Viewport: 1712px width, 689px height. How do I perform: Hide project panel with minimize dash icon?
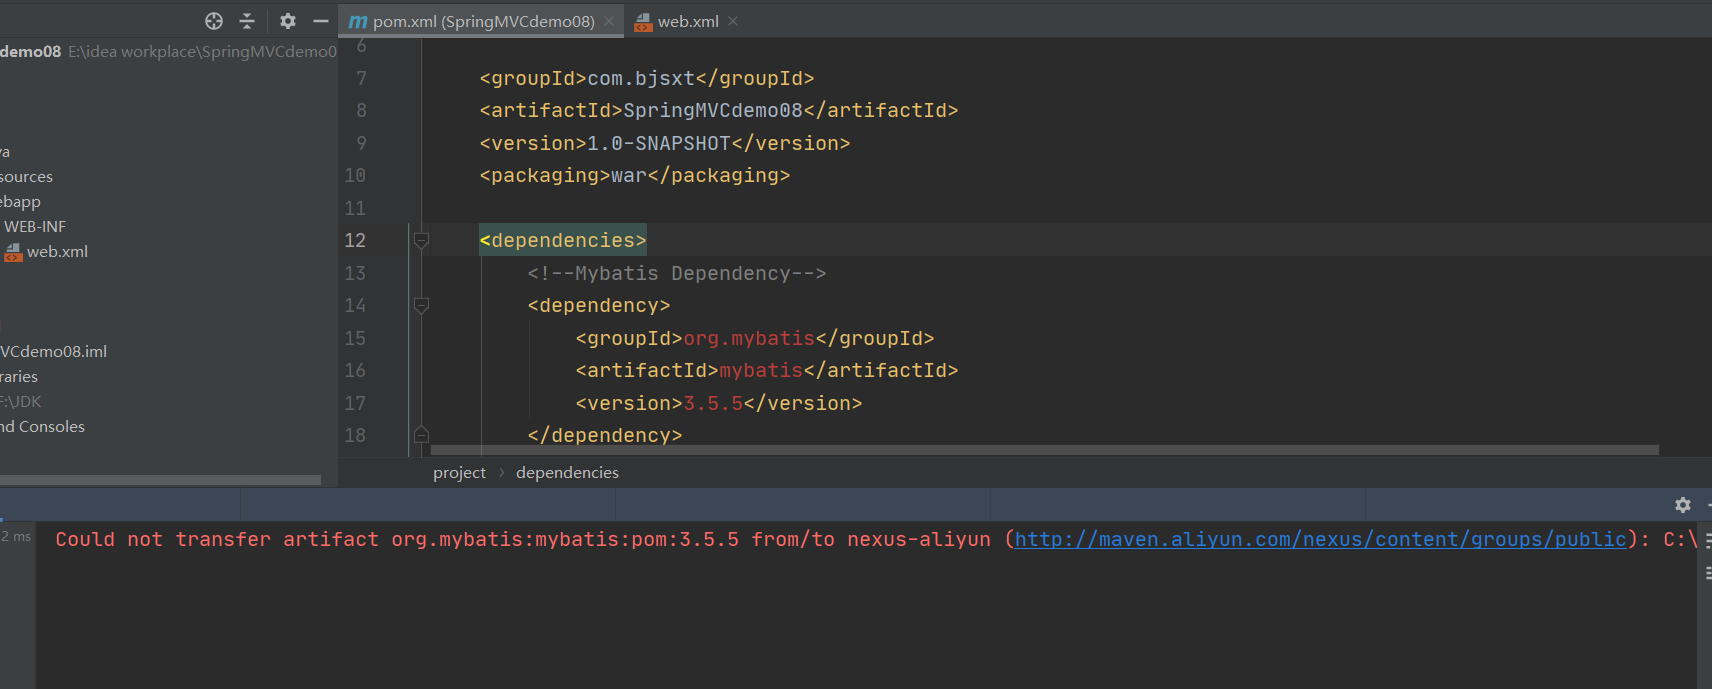click(x=321, y=21)
